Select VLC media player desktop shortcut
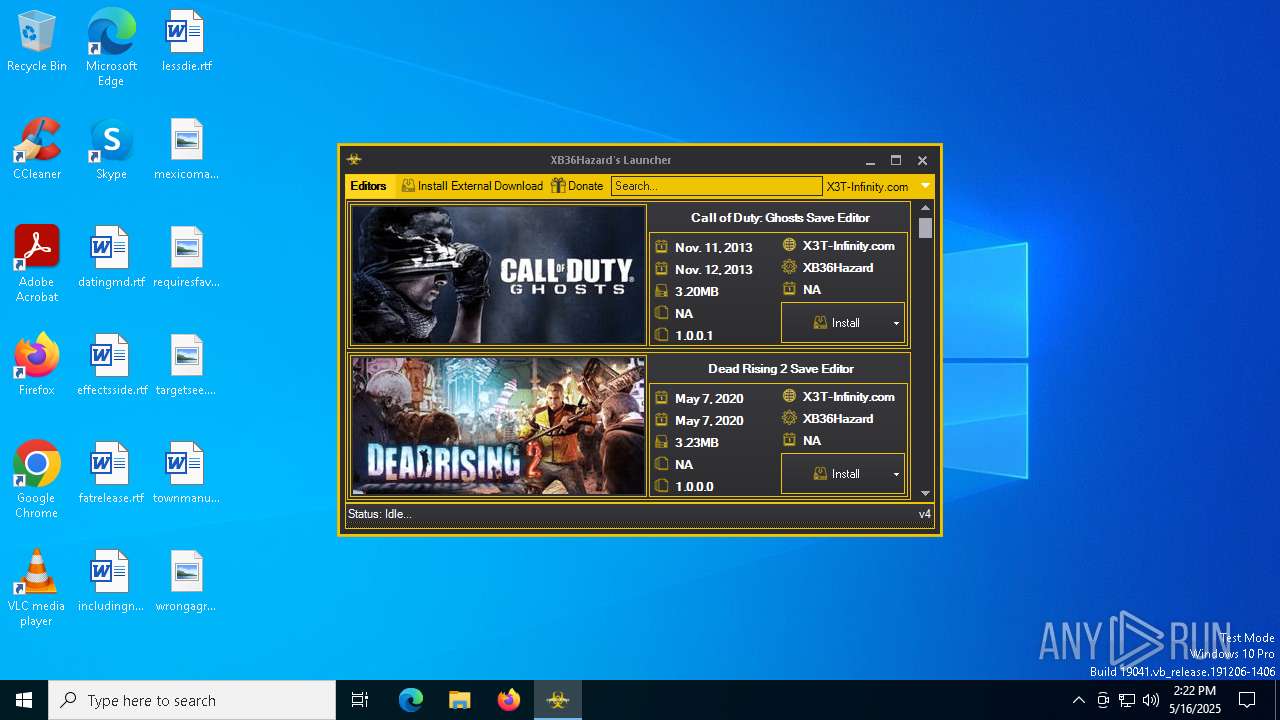The width and height of the screenshot is (1280, 720). point(37,587)
